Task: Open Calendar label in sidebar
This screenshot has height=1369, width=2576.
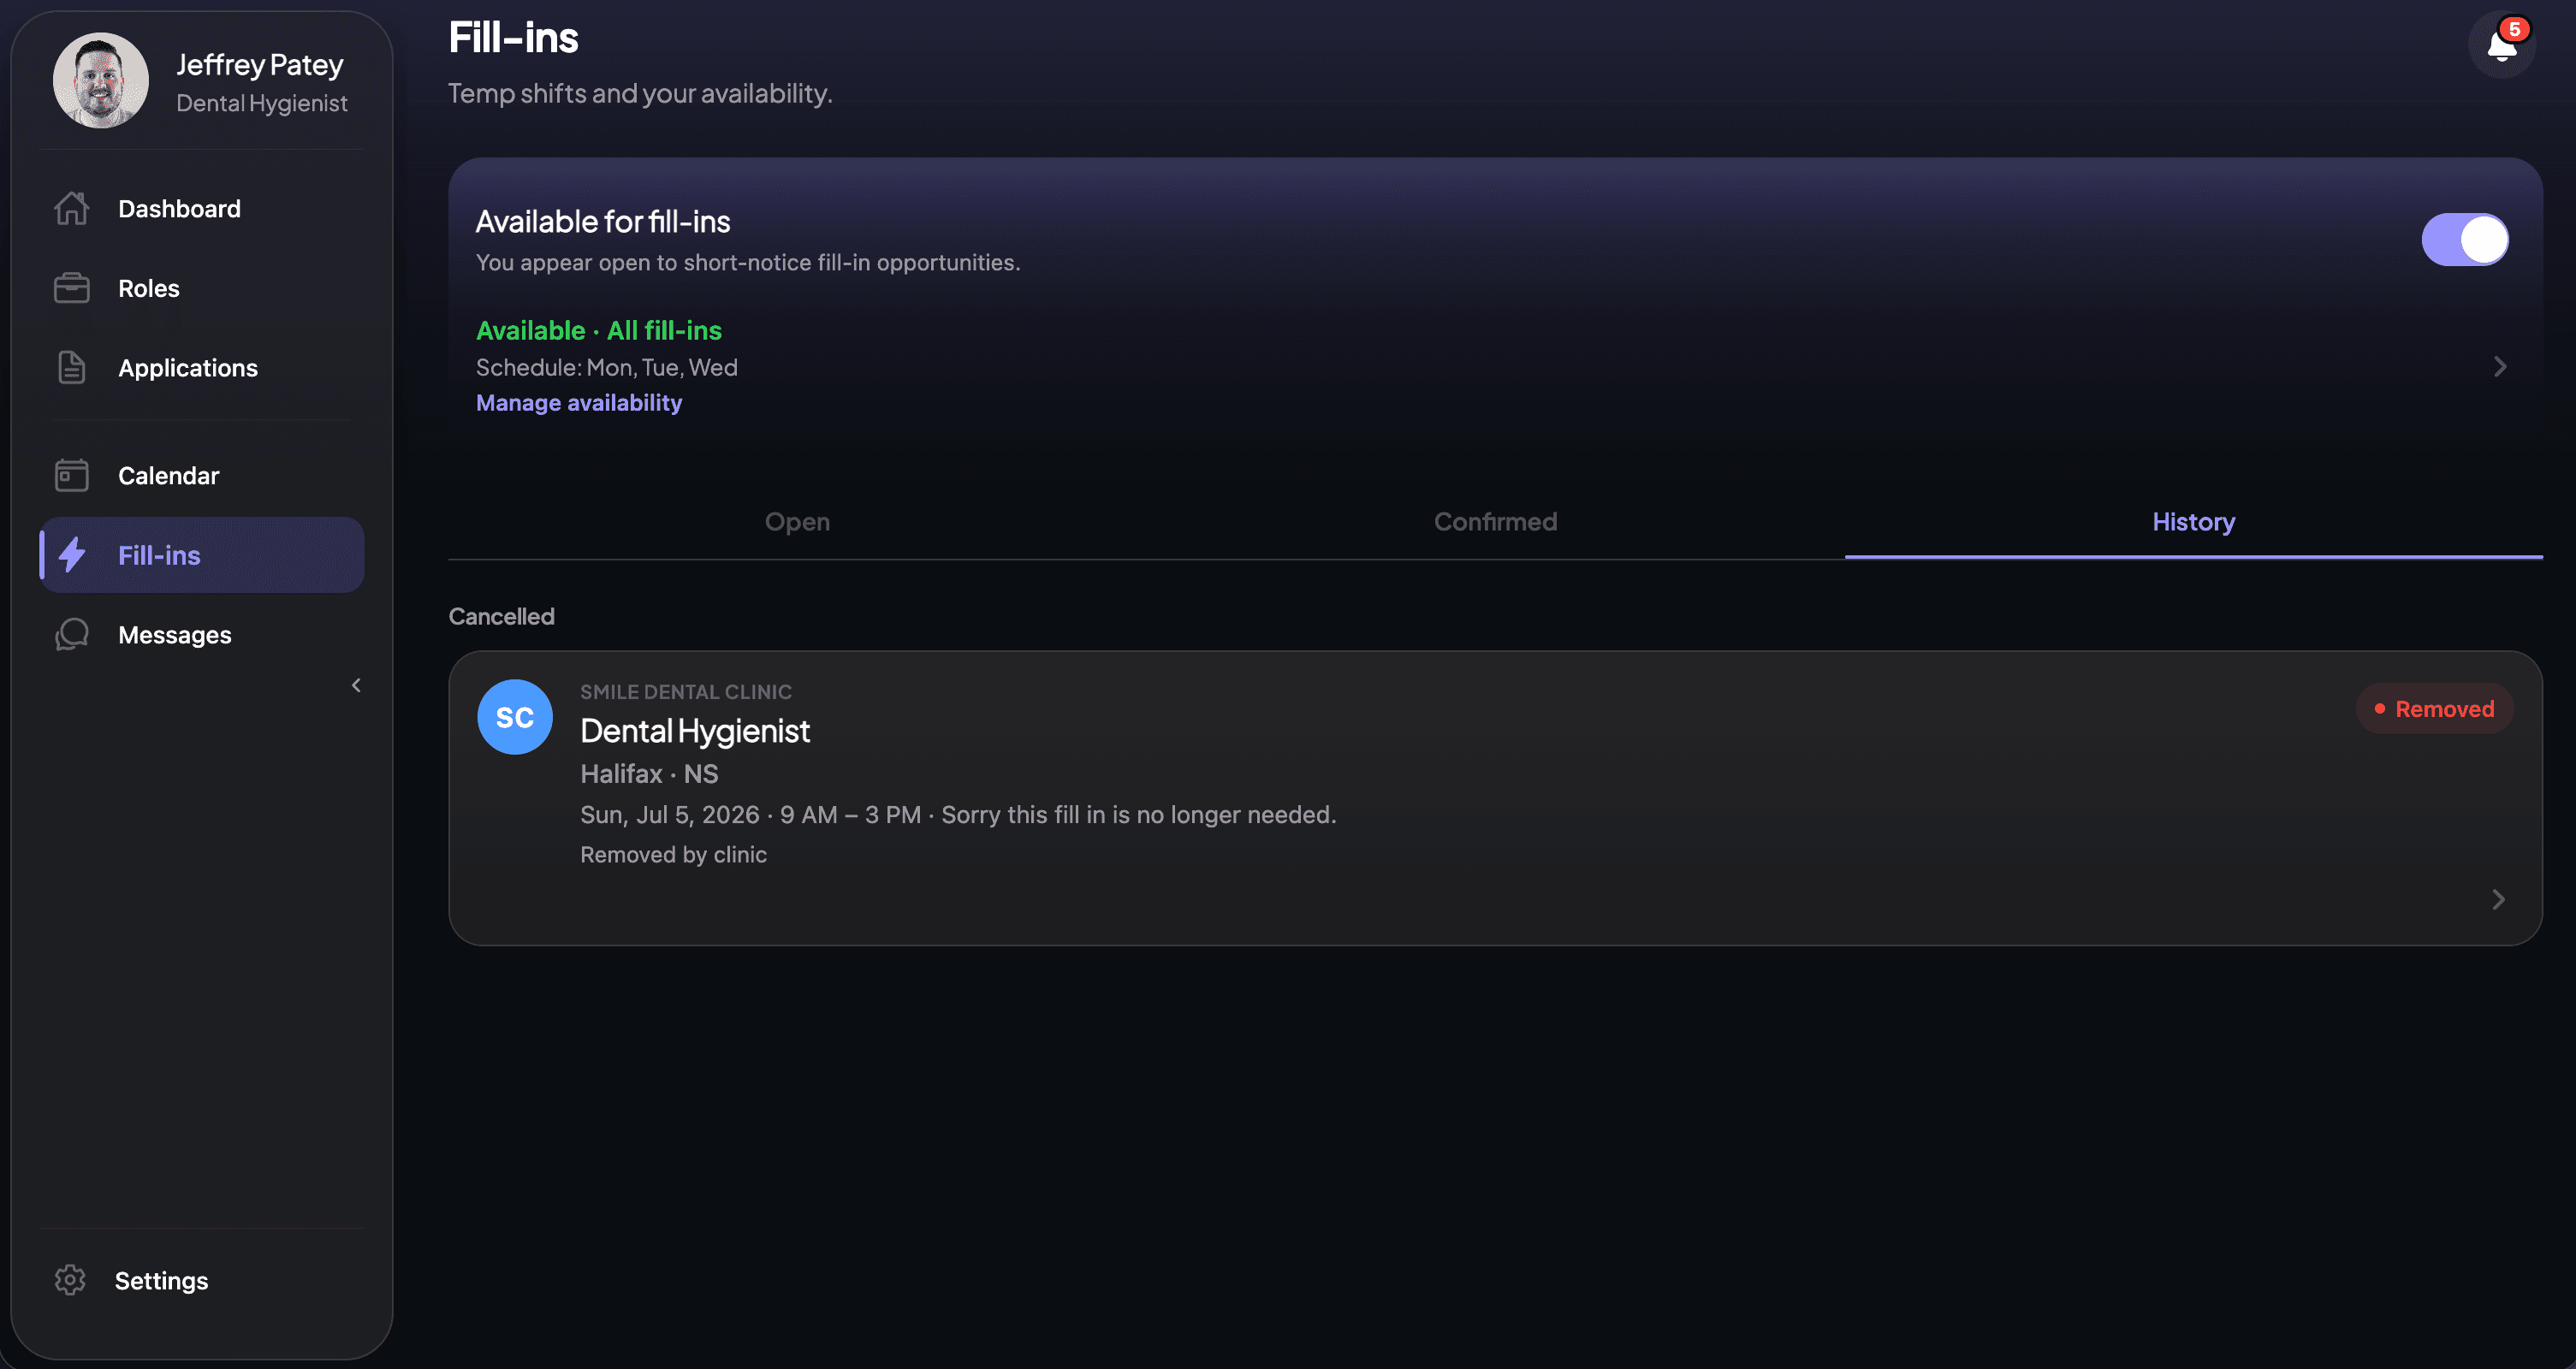Action: 168,475
